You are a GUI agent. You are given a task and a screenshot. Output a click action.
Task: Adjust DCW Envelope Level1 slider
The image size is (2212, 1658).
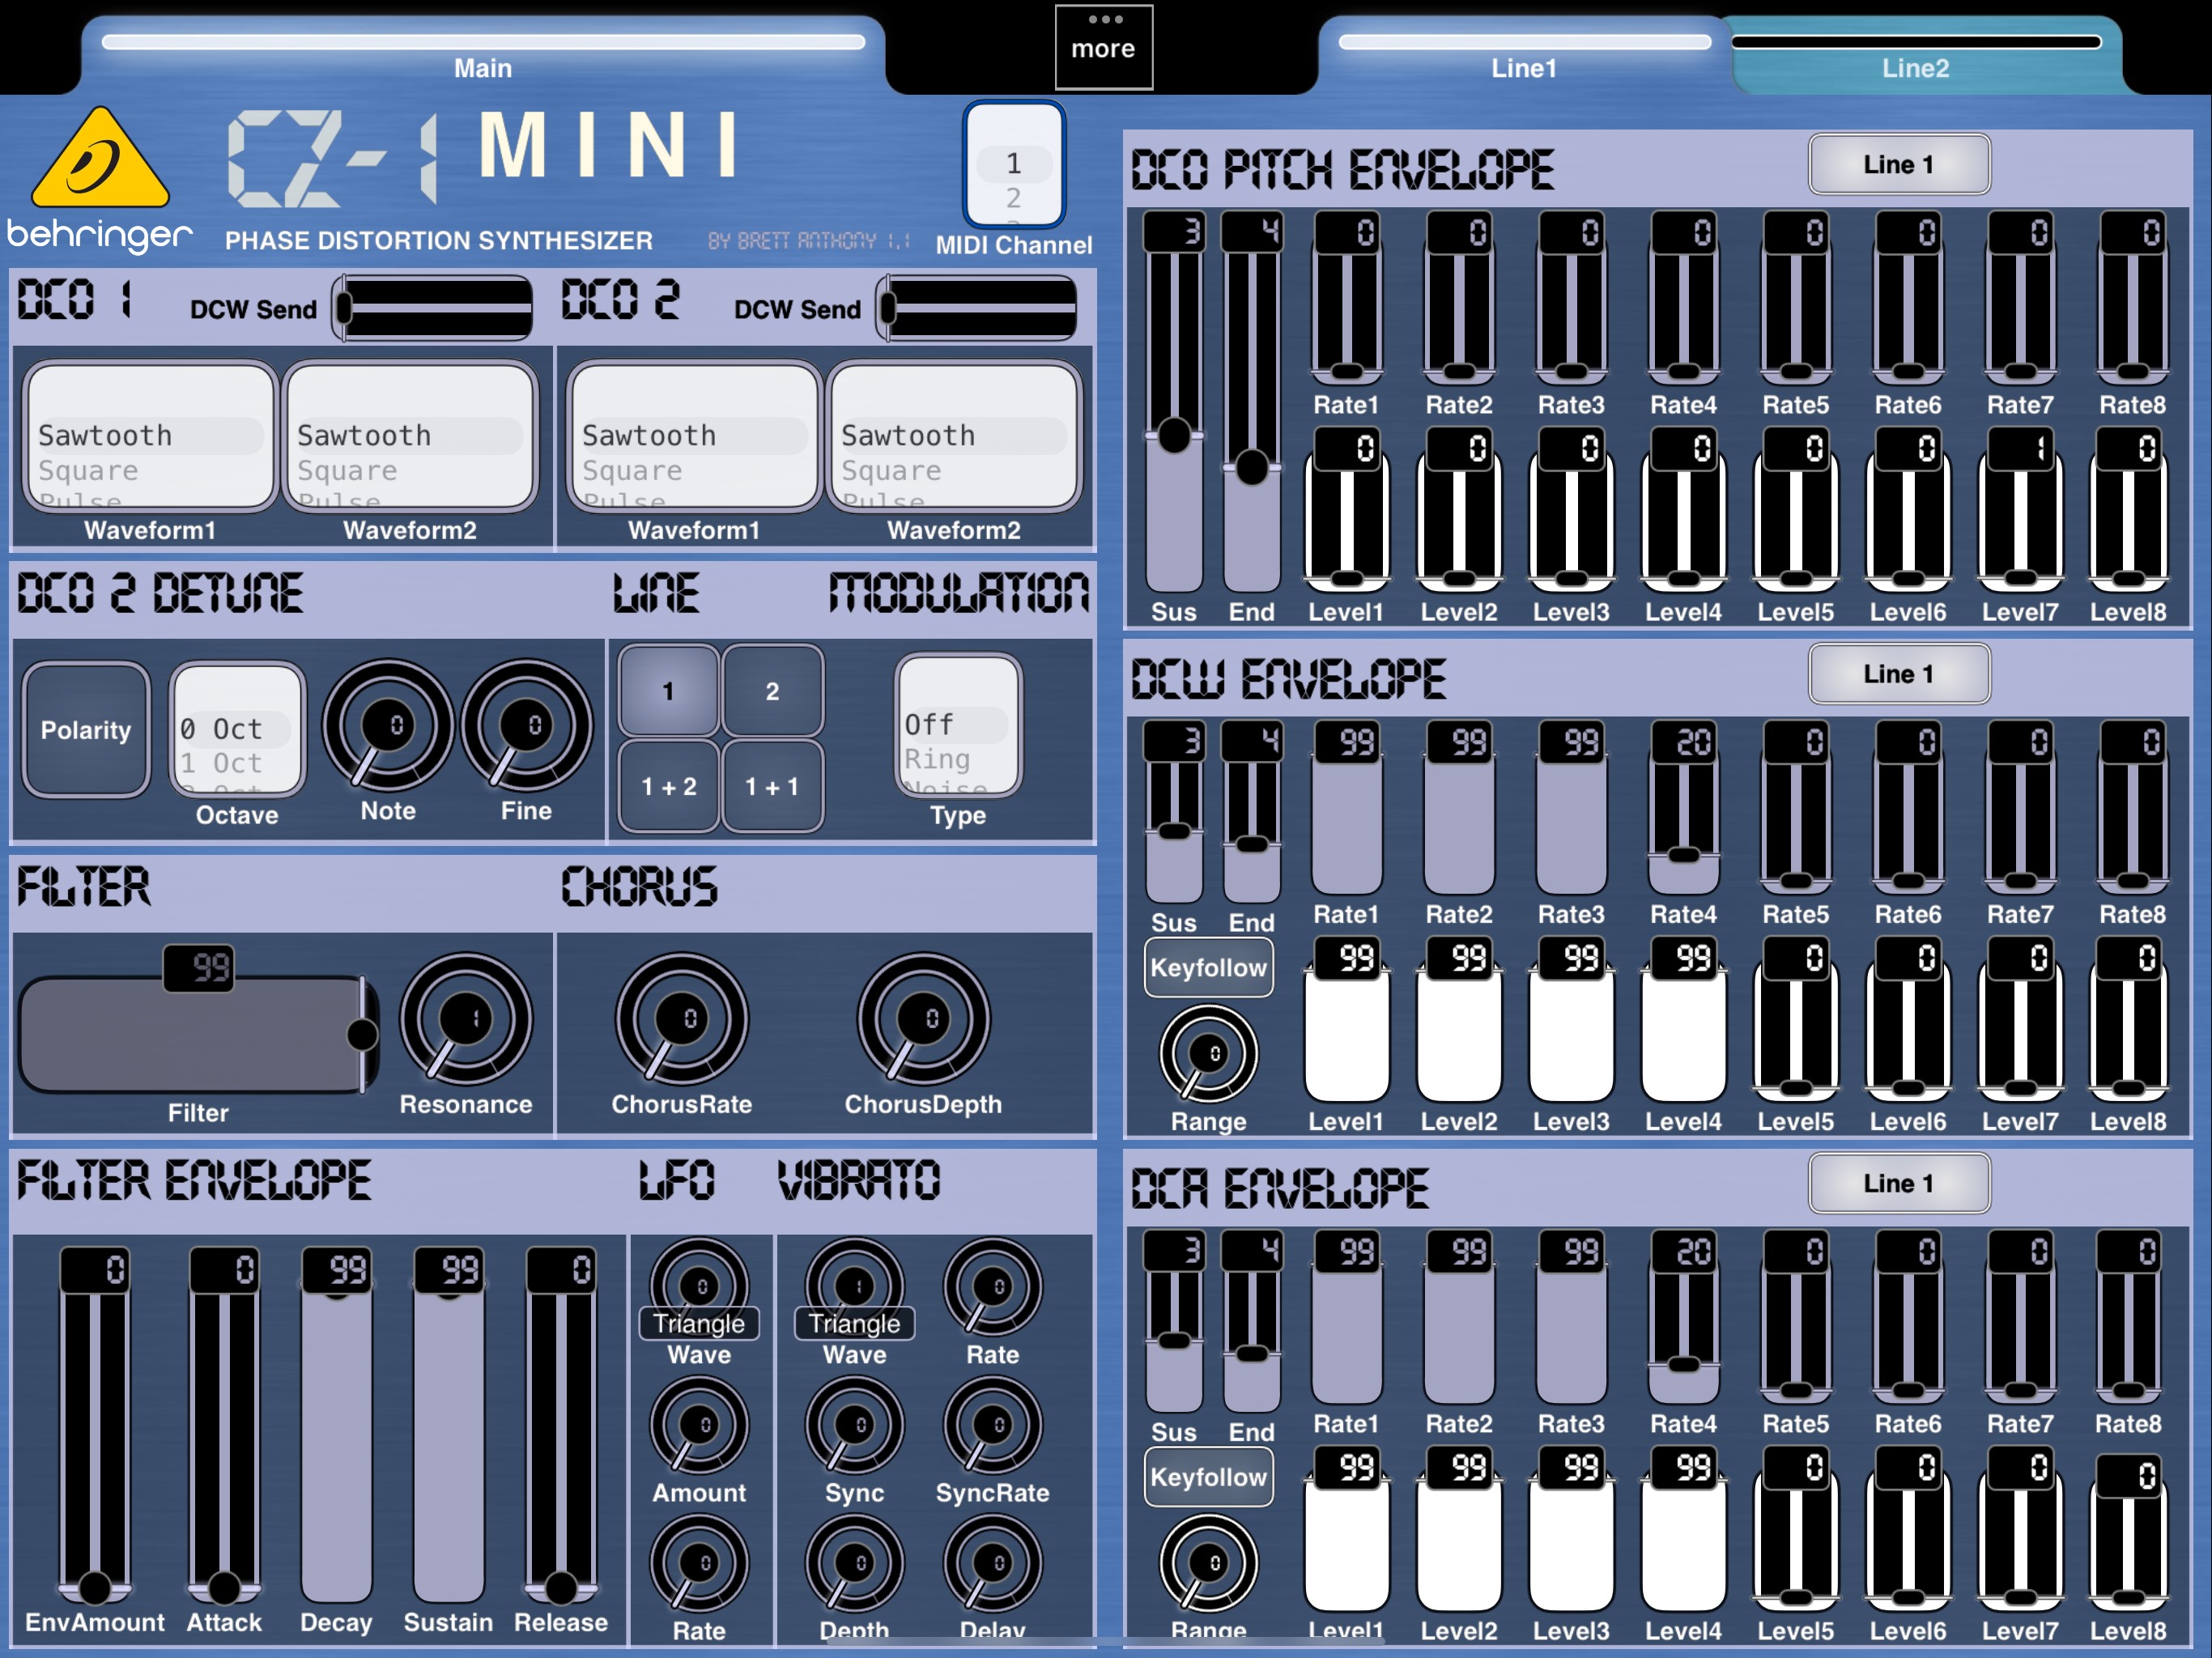1347,1019
